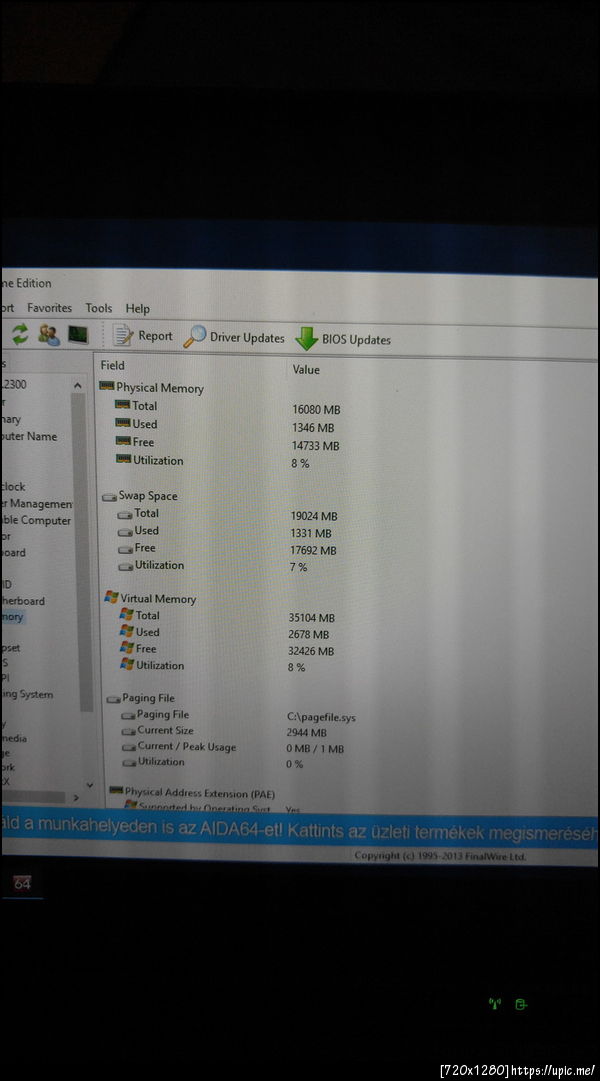Click the 0 MB / 1 MB value
This screenshot has width=600, height=1081.
point(315,749)
